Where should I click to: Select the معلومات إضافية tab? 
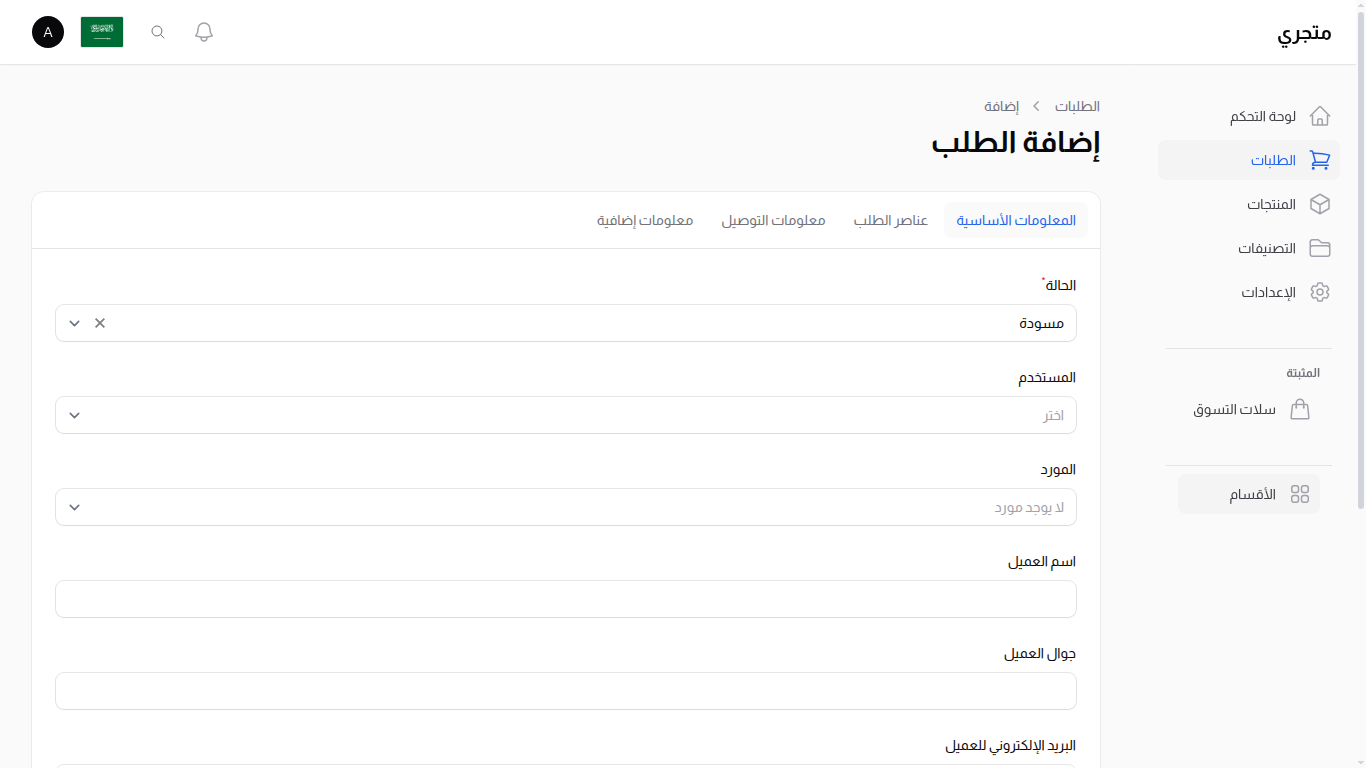click(643, 220)
